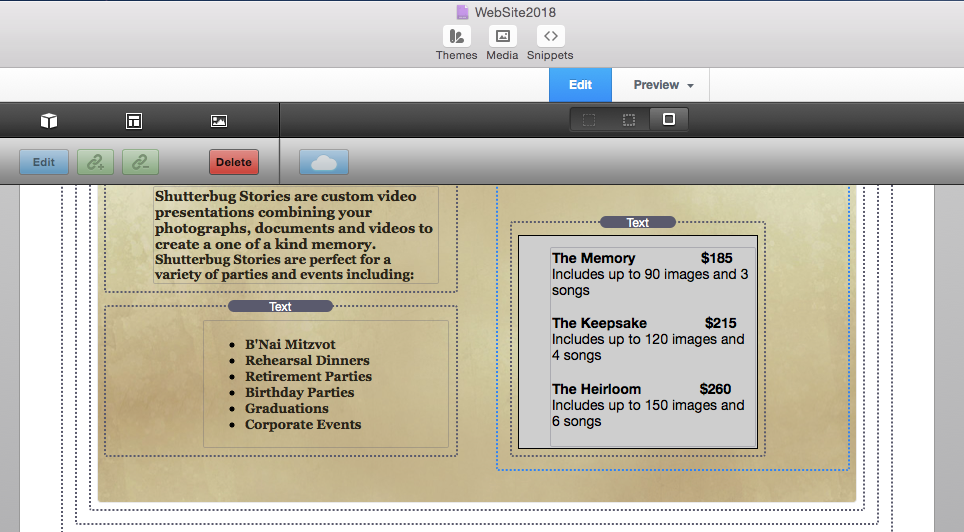Click the red Delete button
964x532 pixels.
pos(234,162)
